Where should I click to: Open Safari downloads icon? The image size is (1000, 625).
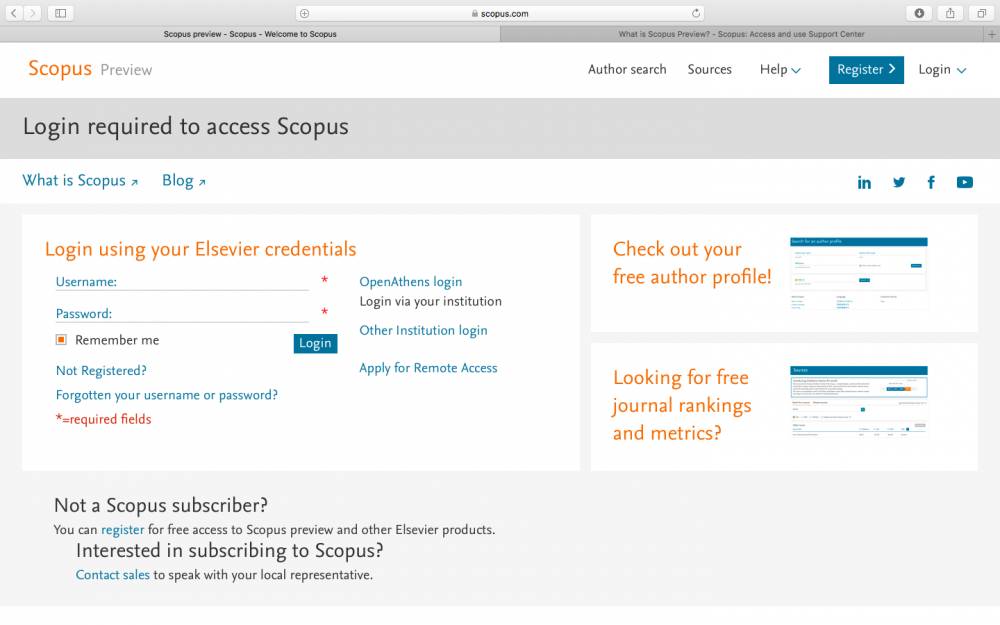click(919, 13)
